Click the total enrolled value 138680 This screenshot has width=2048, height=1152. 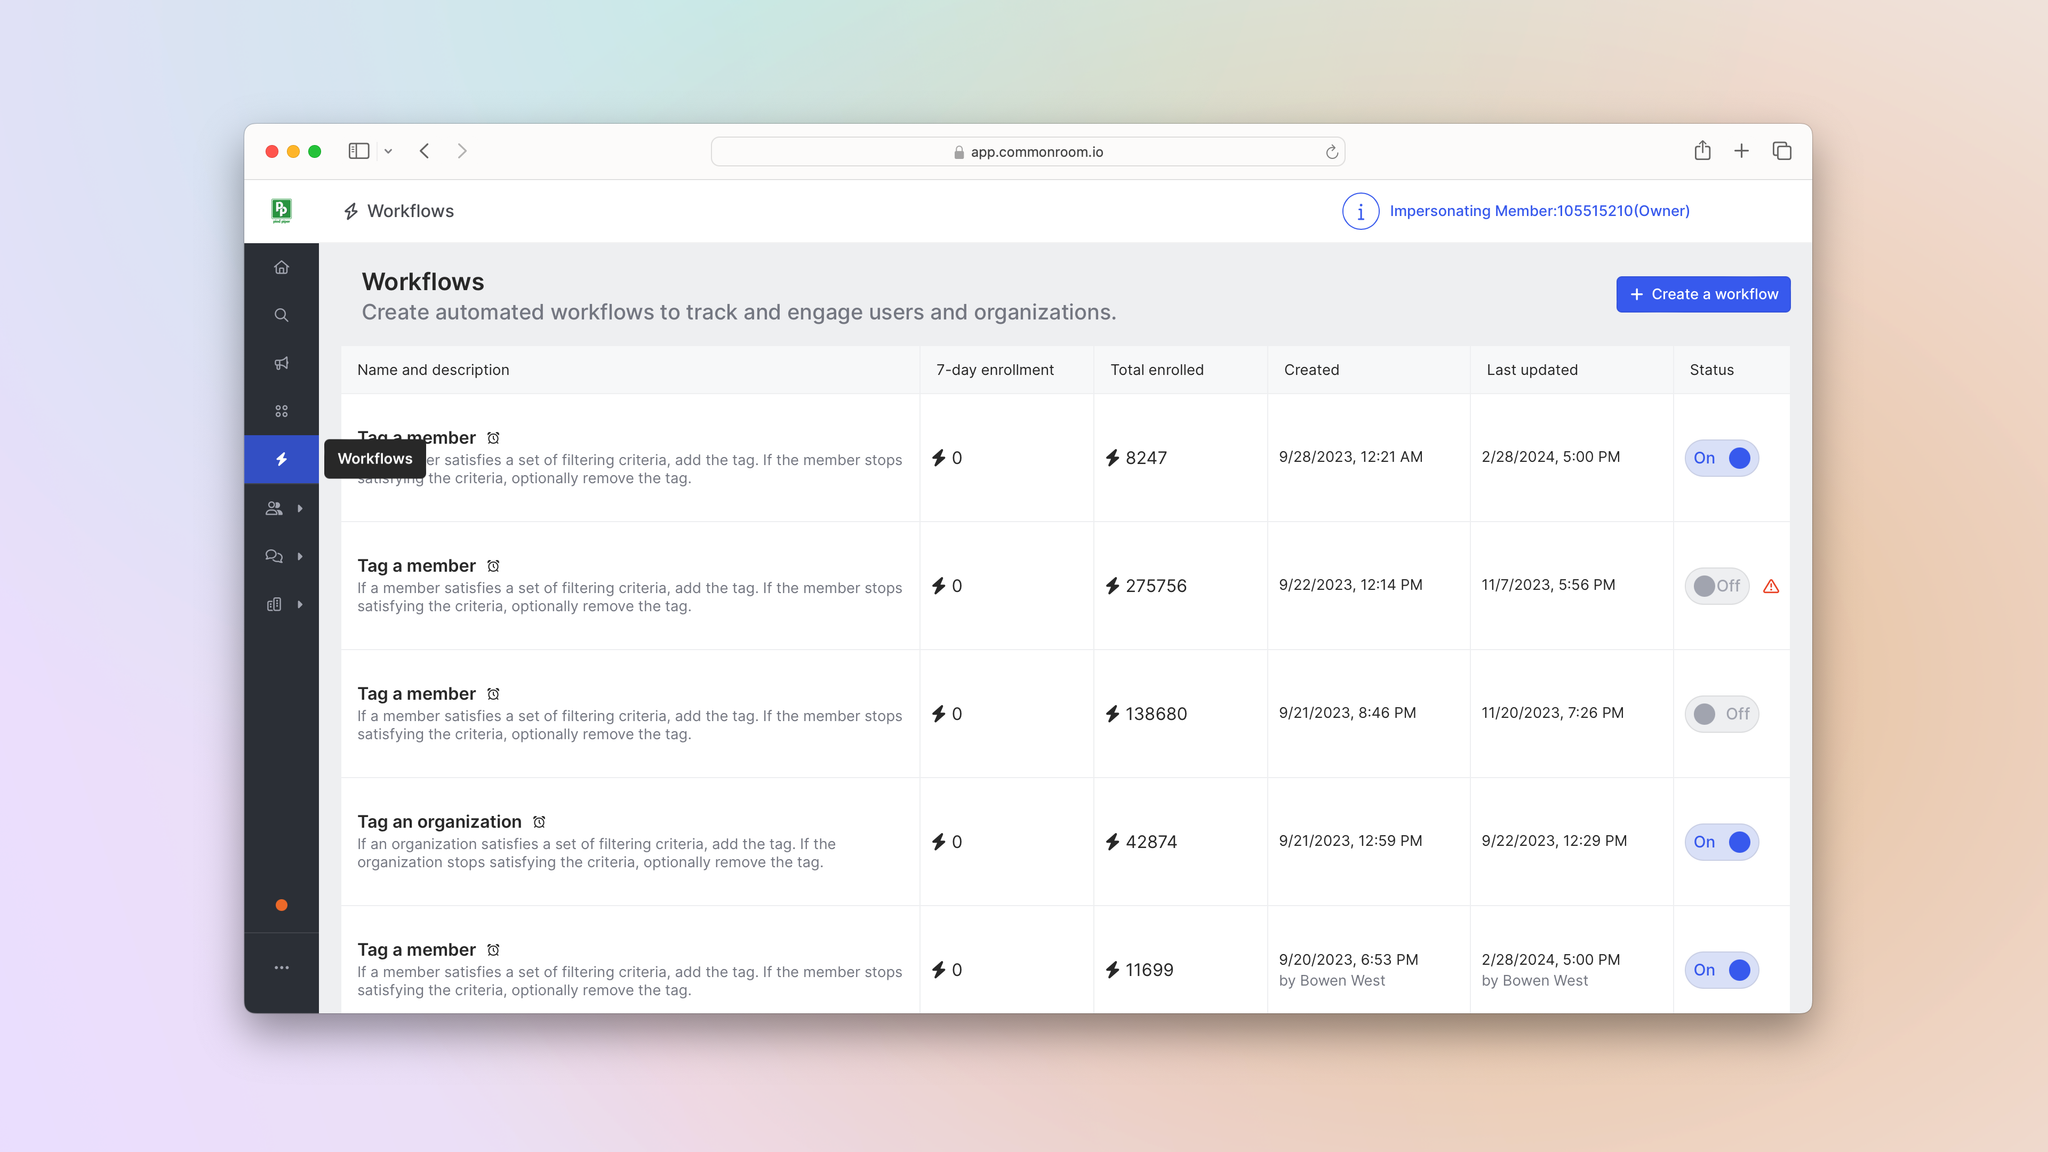(1156, 714)
